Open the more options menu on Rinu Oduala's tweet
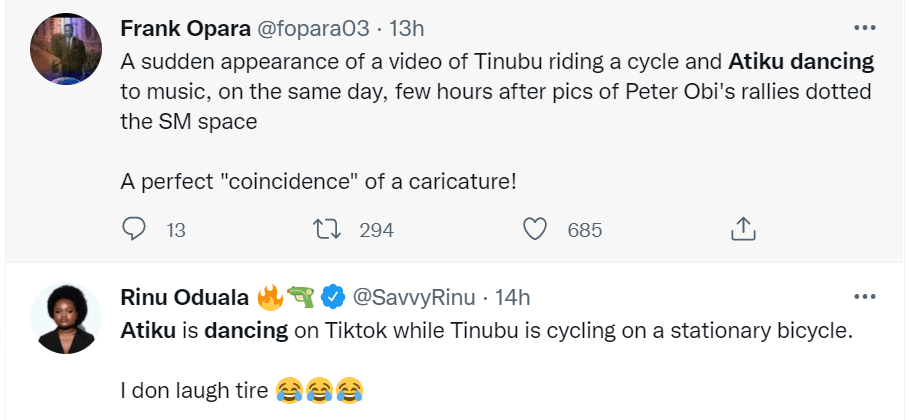 [x=862, y=296]
